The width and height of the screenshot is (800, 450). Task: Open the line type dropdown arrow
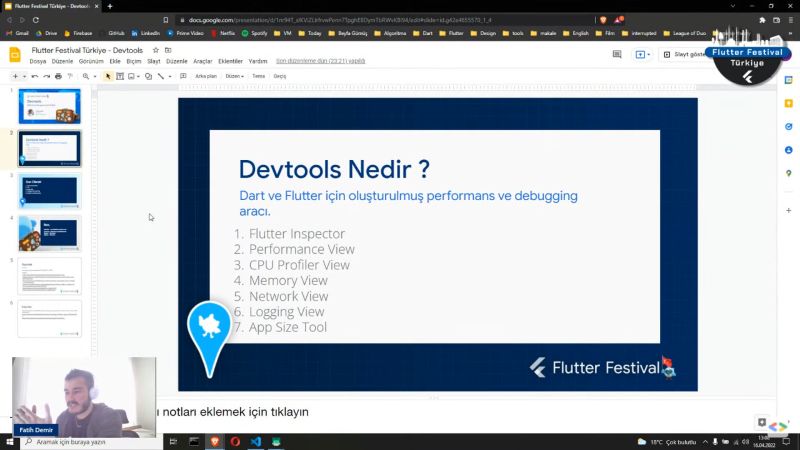pyautogui.click(x=170, y=77)
